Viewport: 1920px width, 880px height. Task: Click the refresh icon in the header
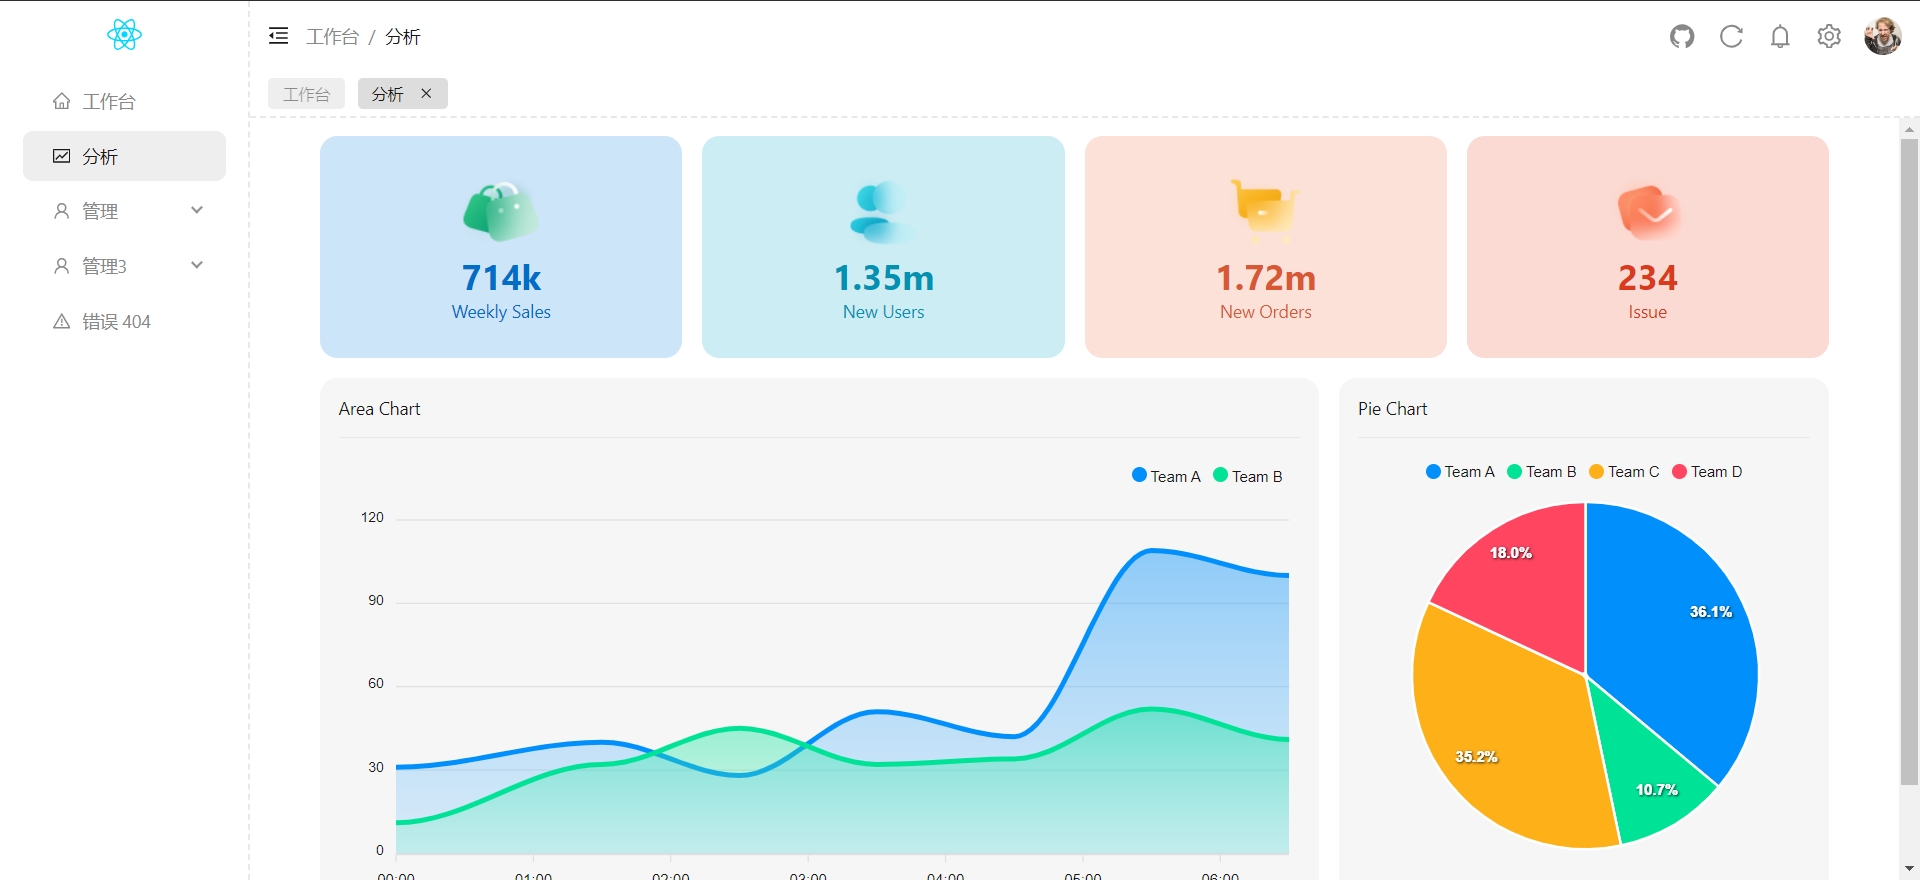click(x=1731, y=37)
